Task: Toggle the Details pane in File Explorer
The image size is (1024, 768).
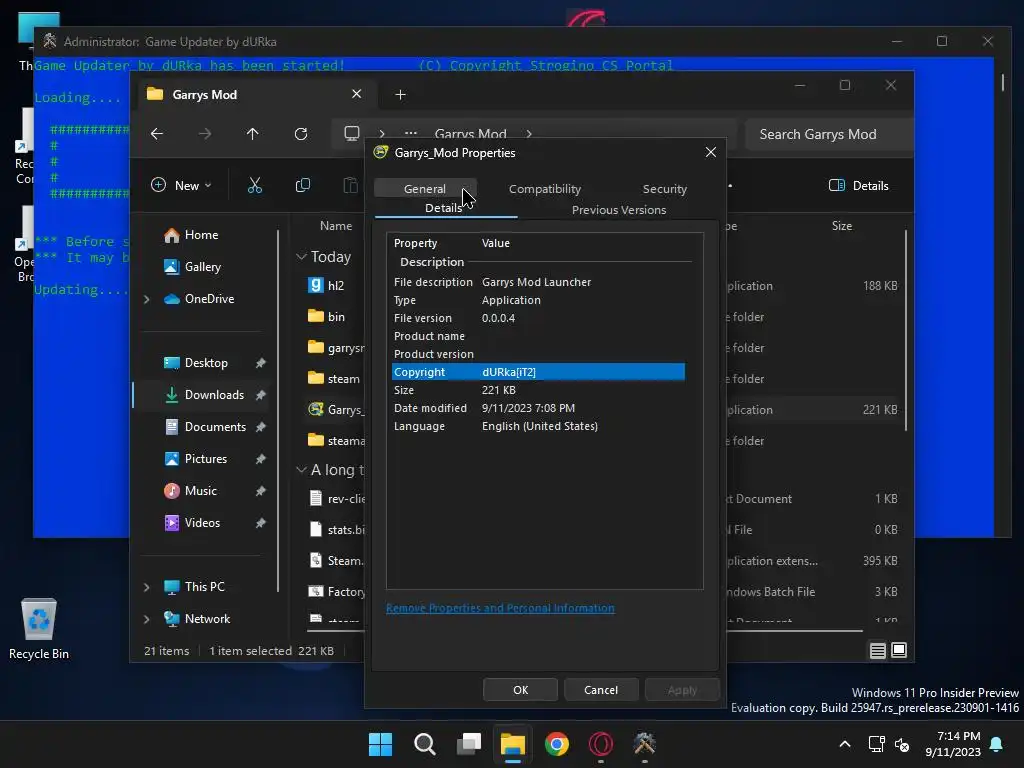Action: (x=858, y=185)
